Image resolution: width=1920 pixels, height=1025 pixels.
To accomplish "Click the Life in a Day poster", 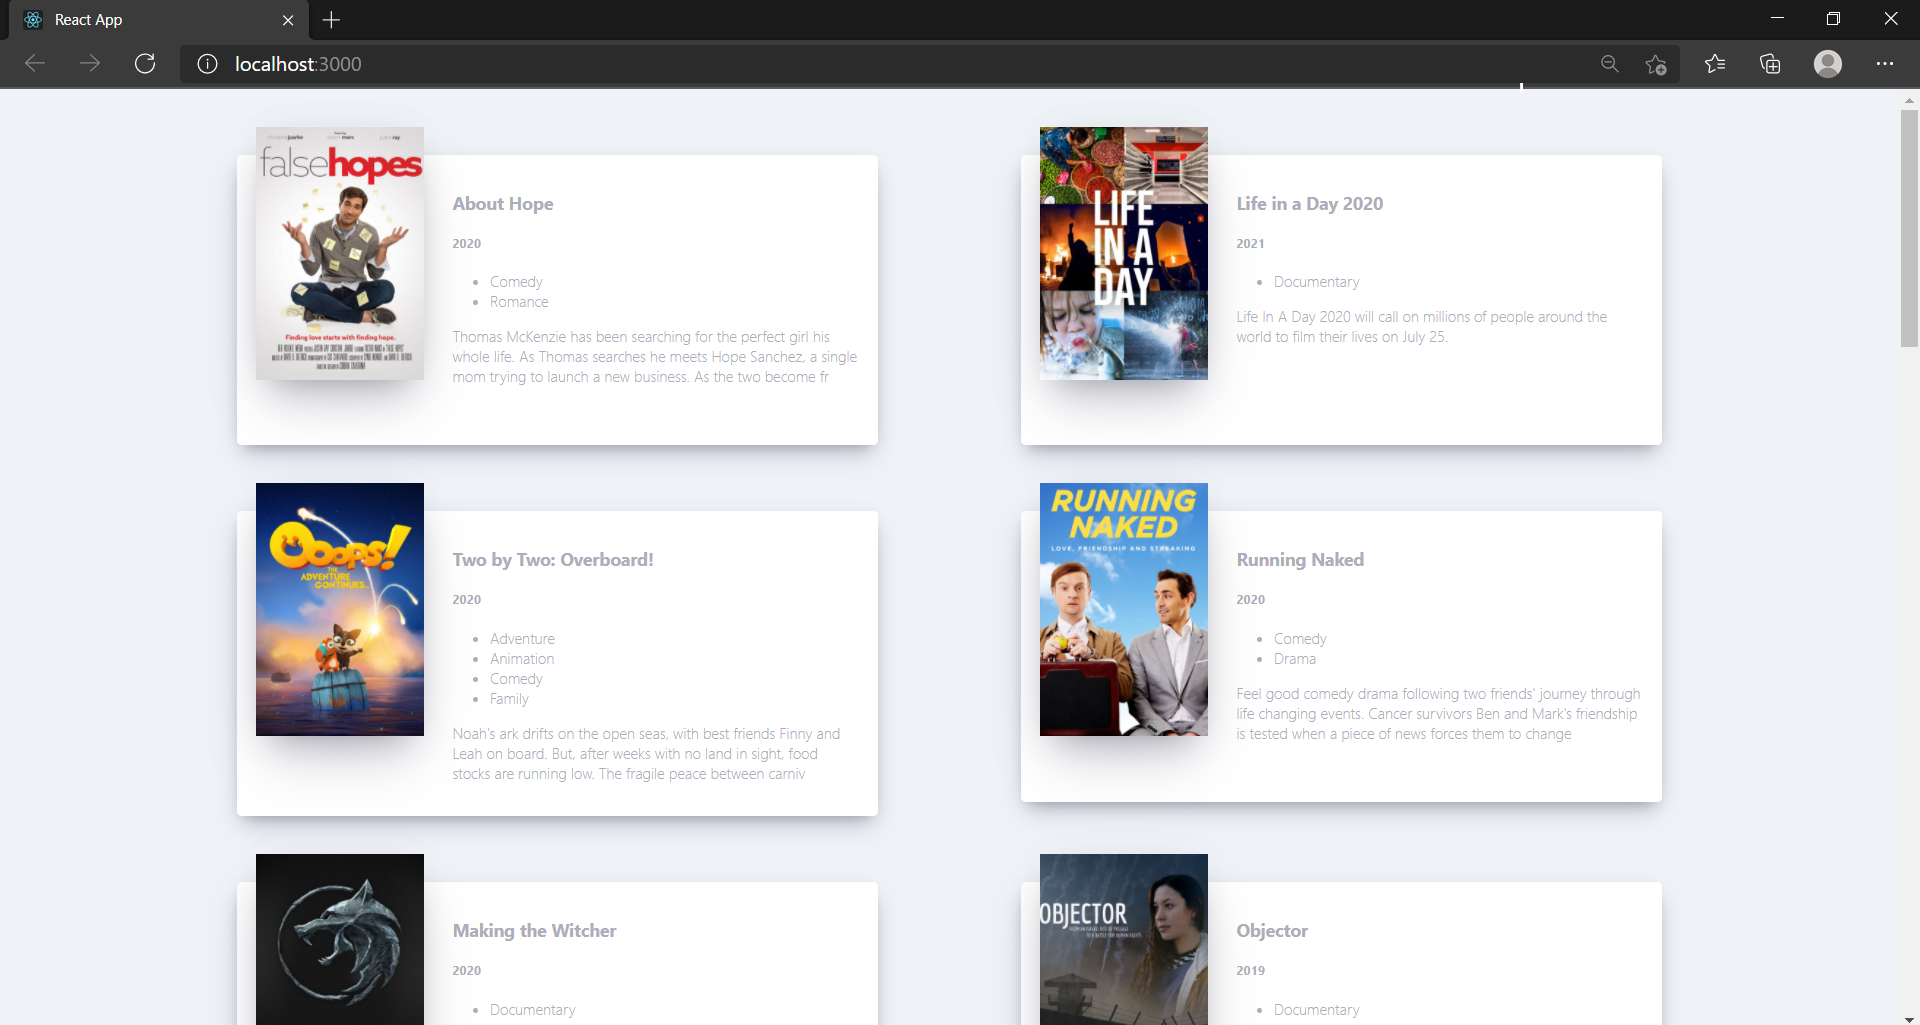I will (1124, 253).
